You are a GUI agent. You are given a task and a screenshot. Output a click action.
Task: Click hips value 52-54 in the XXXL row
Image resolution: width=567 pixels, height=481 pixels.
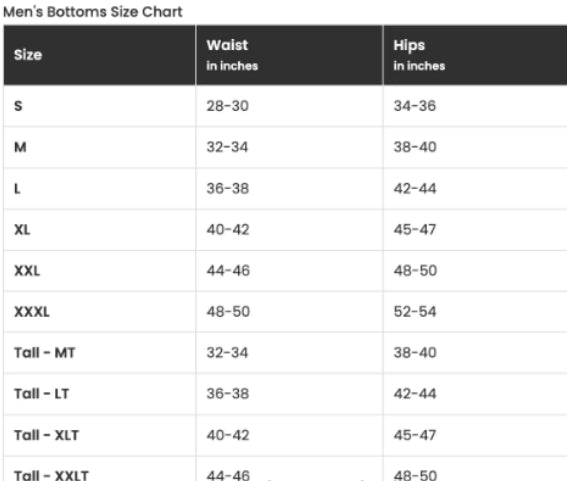point(415,312)
